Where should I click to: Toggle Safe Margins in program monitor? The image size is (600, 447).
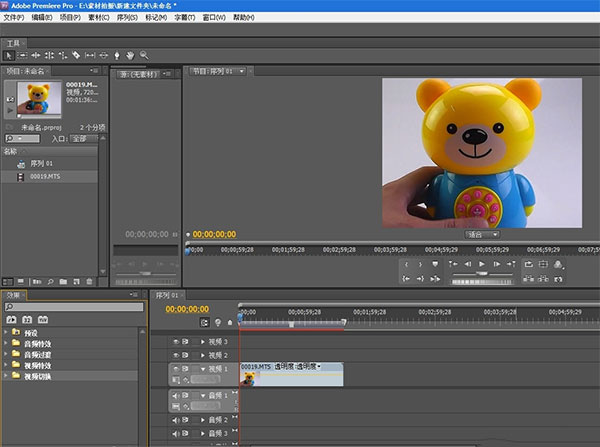[543, 264]
